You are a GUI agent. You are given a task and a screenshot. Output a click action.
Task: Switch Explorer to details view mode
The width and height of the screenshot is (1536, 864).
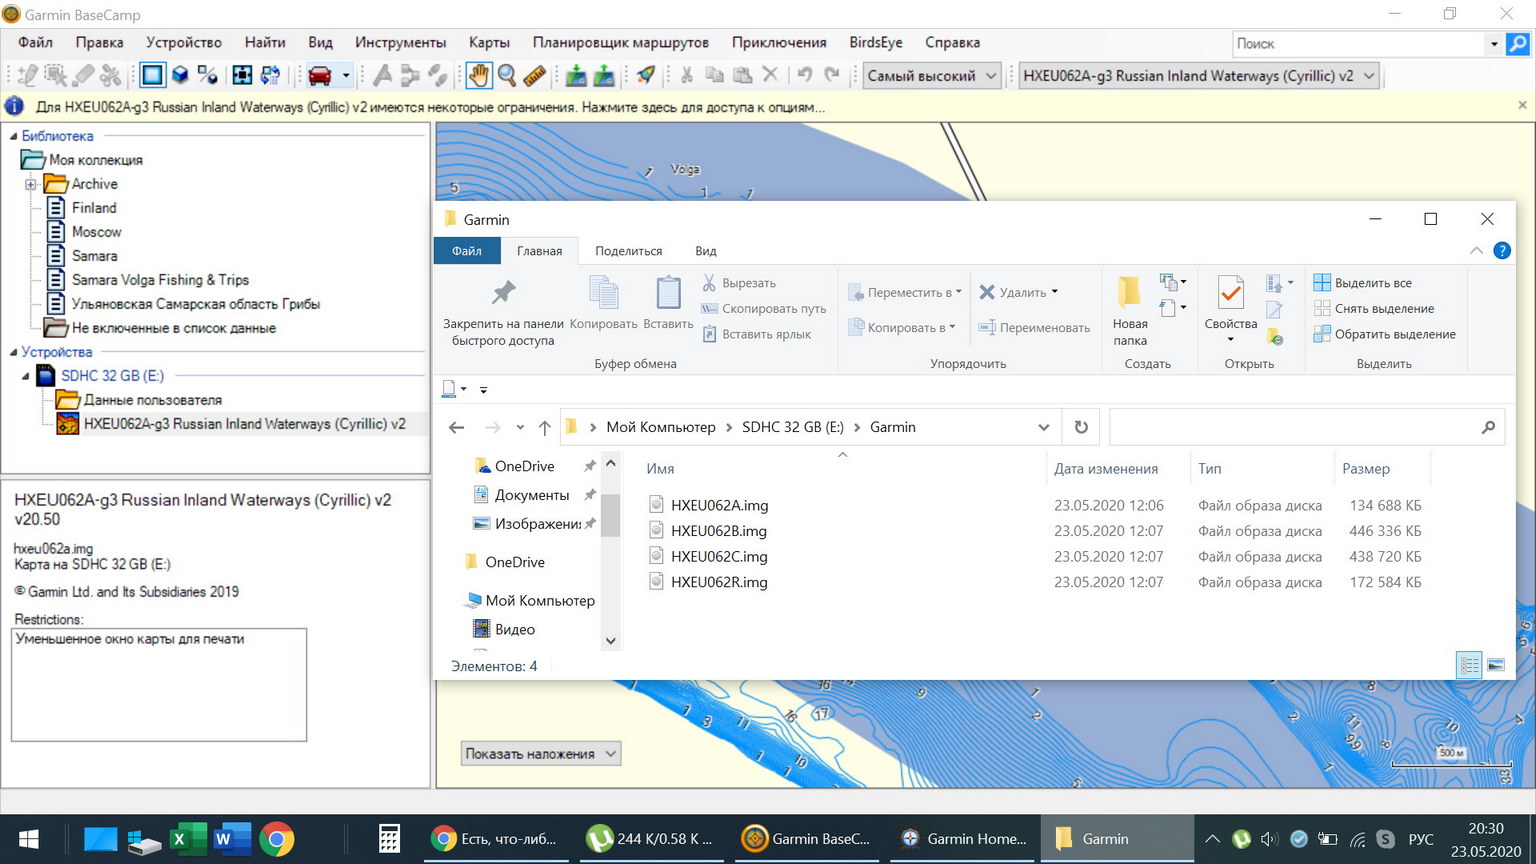point(1469,665)
